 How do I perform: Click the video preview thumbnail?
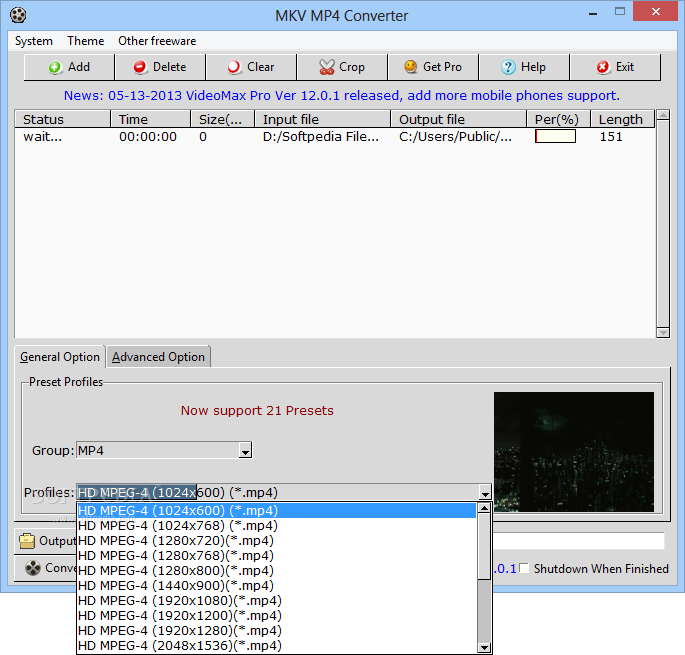coord(574,452)
